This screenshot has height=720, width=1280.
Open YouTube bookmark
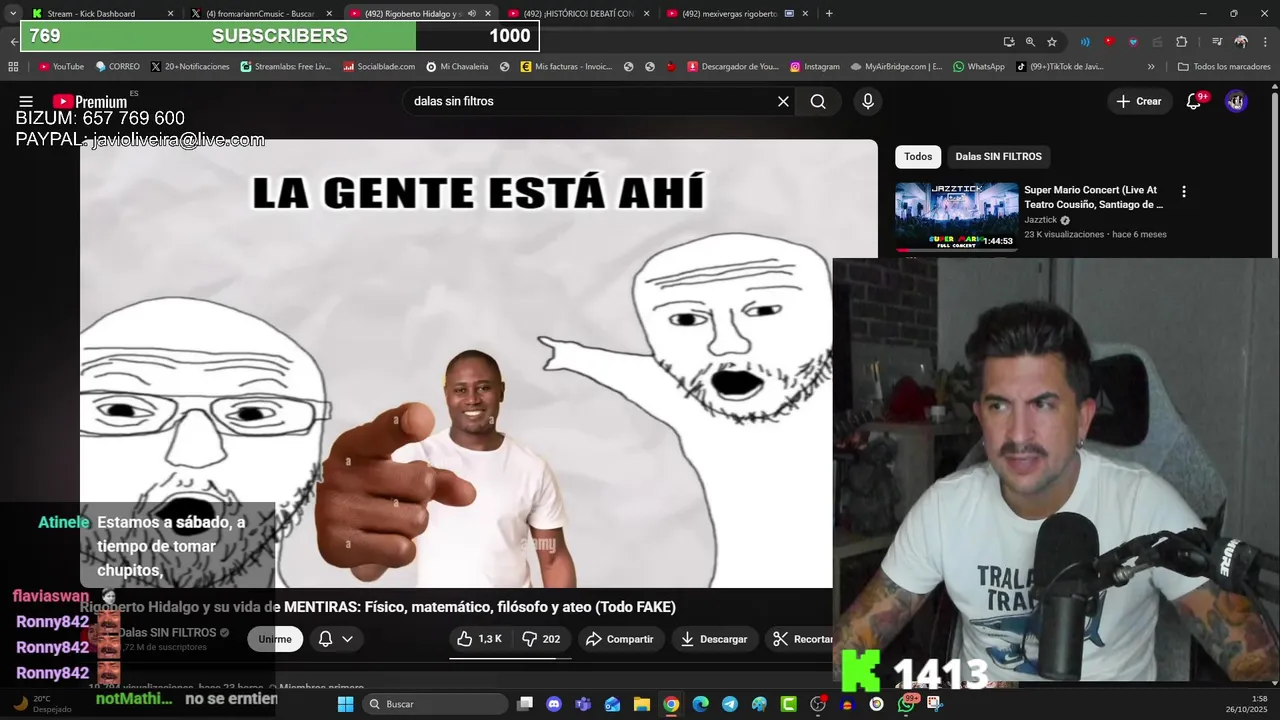tap(61, 67)
